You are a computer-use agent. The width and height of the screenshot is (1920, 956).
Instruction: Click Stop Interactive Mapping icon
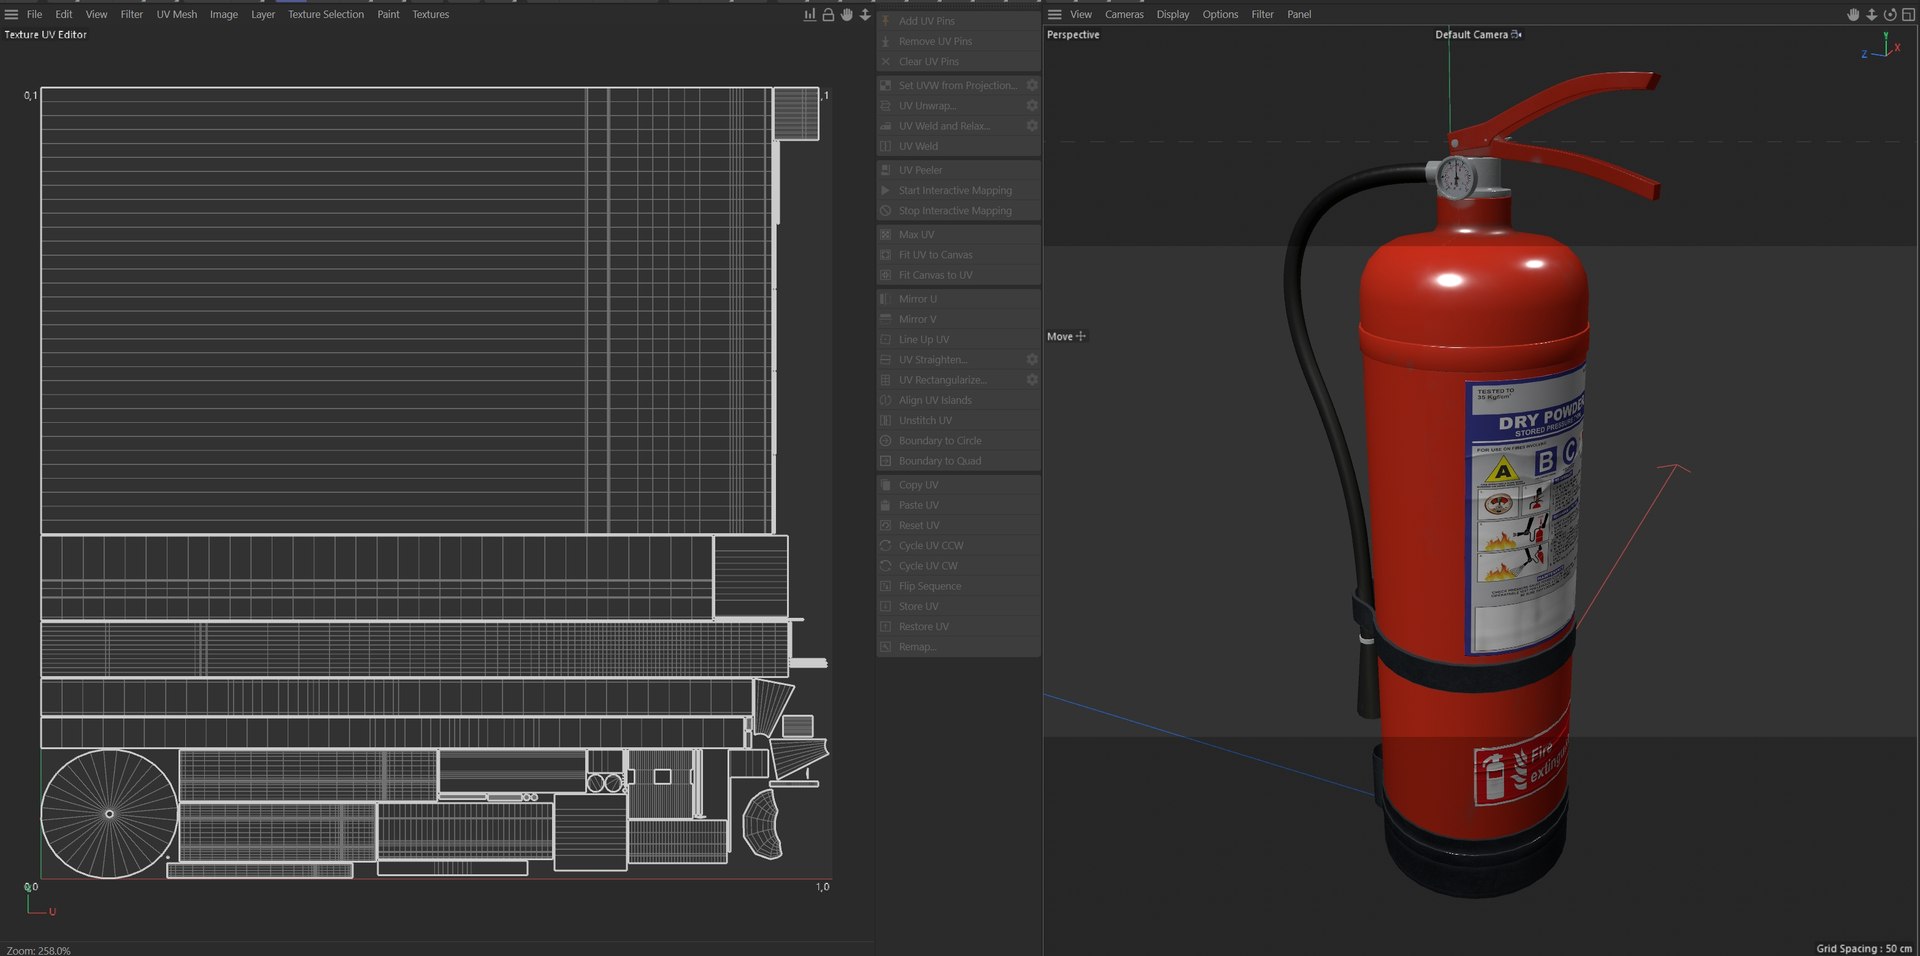885,210
